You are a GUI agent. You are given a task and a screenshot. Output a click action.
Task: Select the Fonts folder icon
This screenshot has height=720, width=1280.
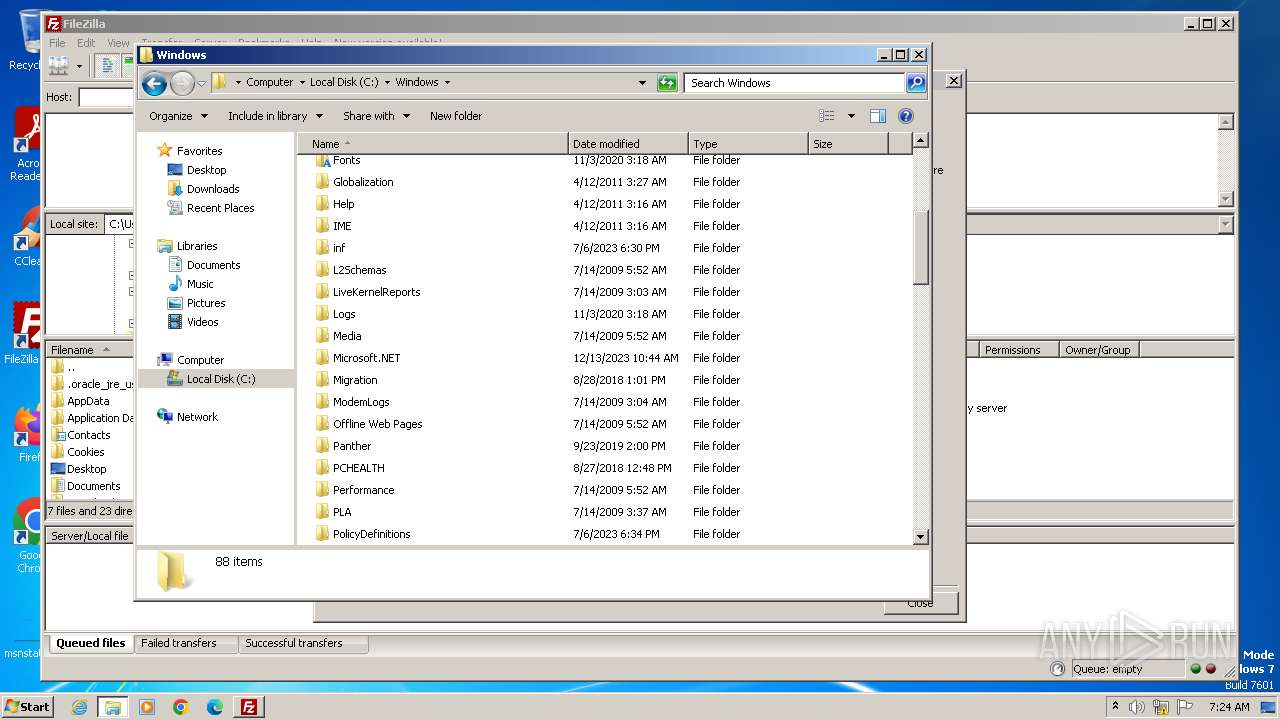click(322, 160)
